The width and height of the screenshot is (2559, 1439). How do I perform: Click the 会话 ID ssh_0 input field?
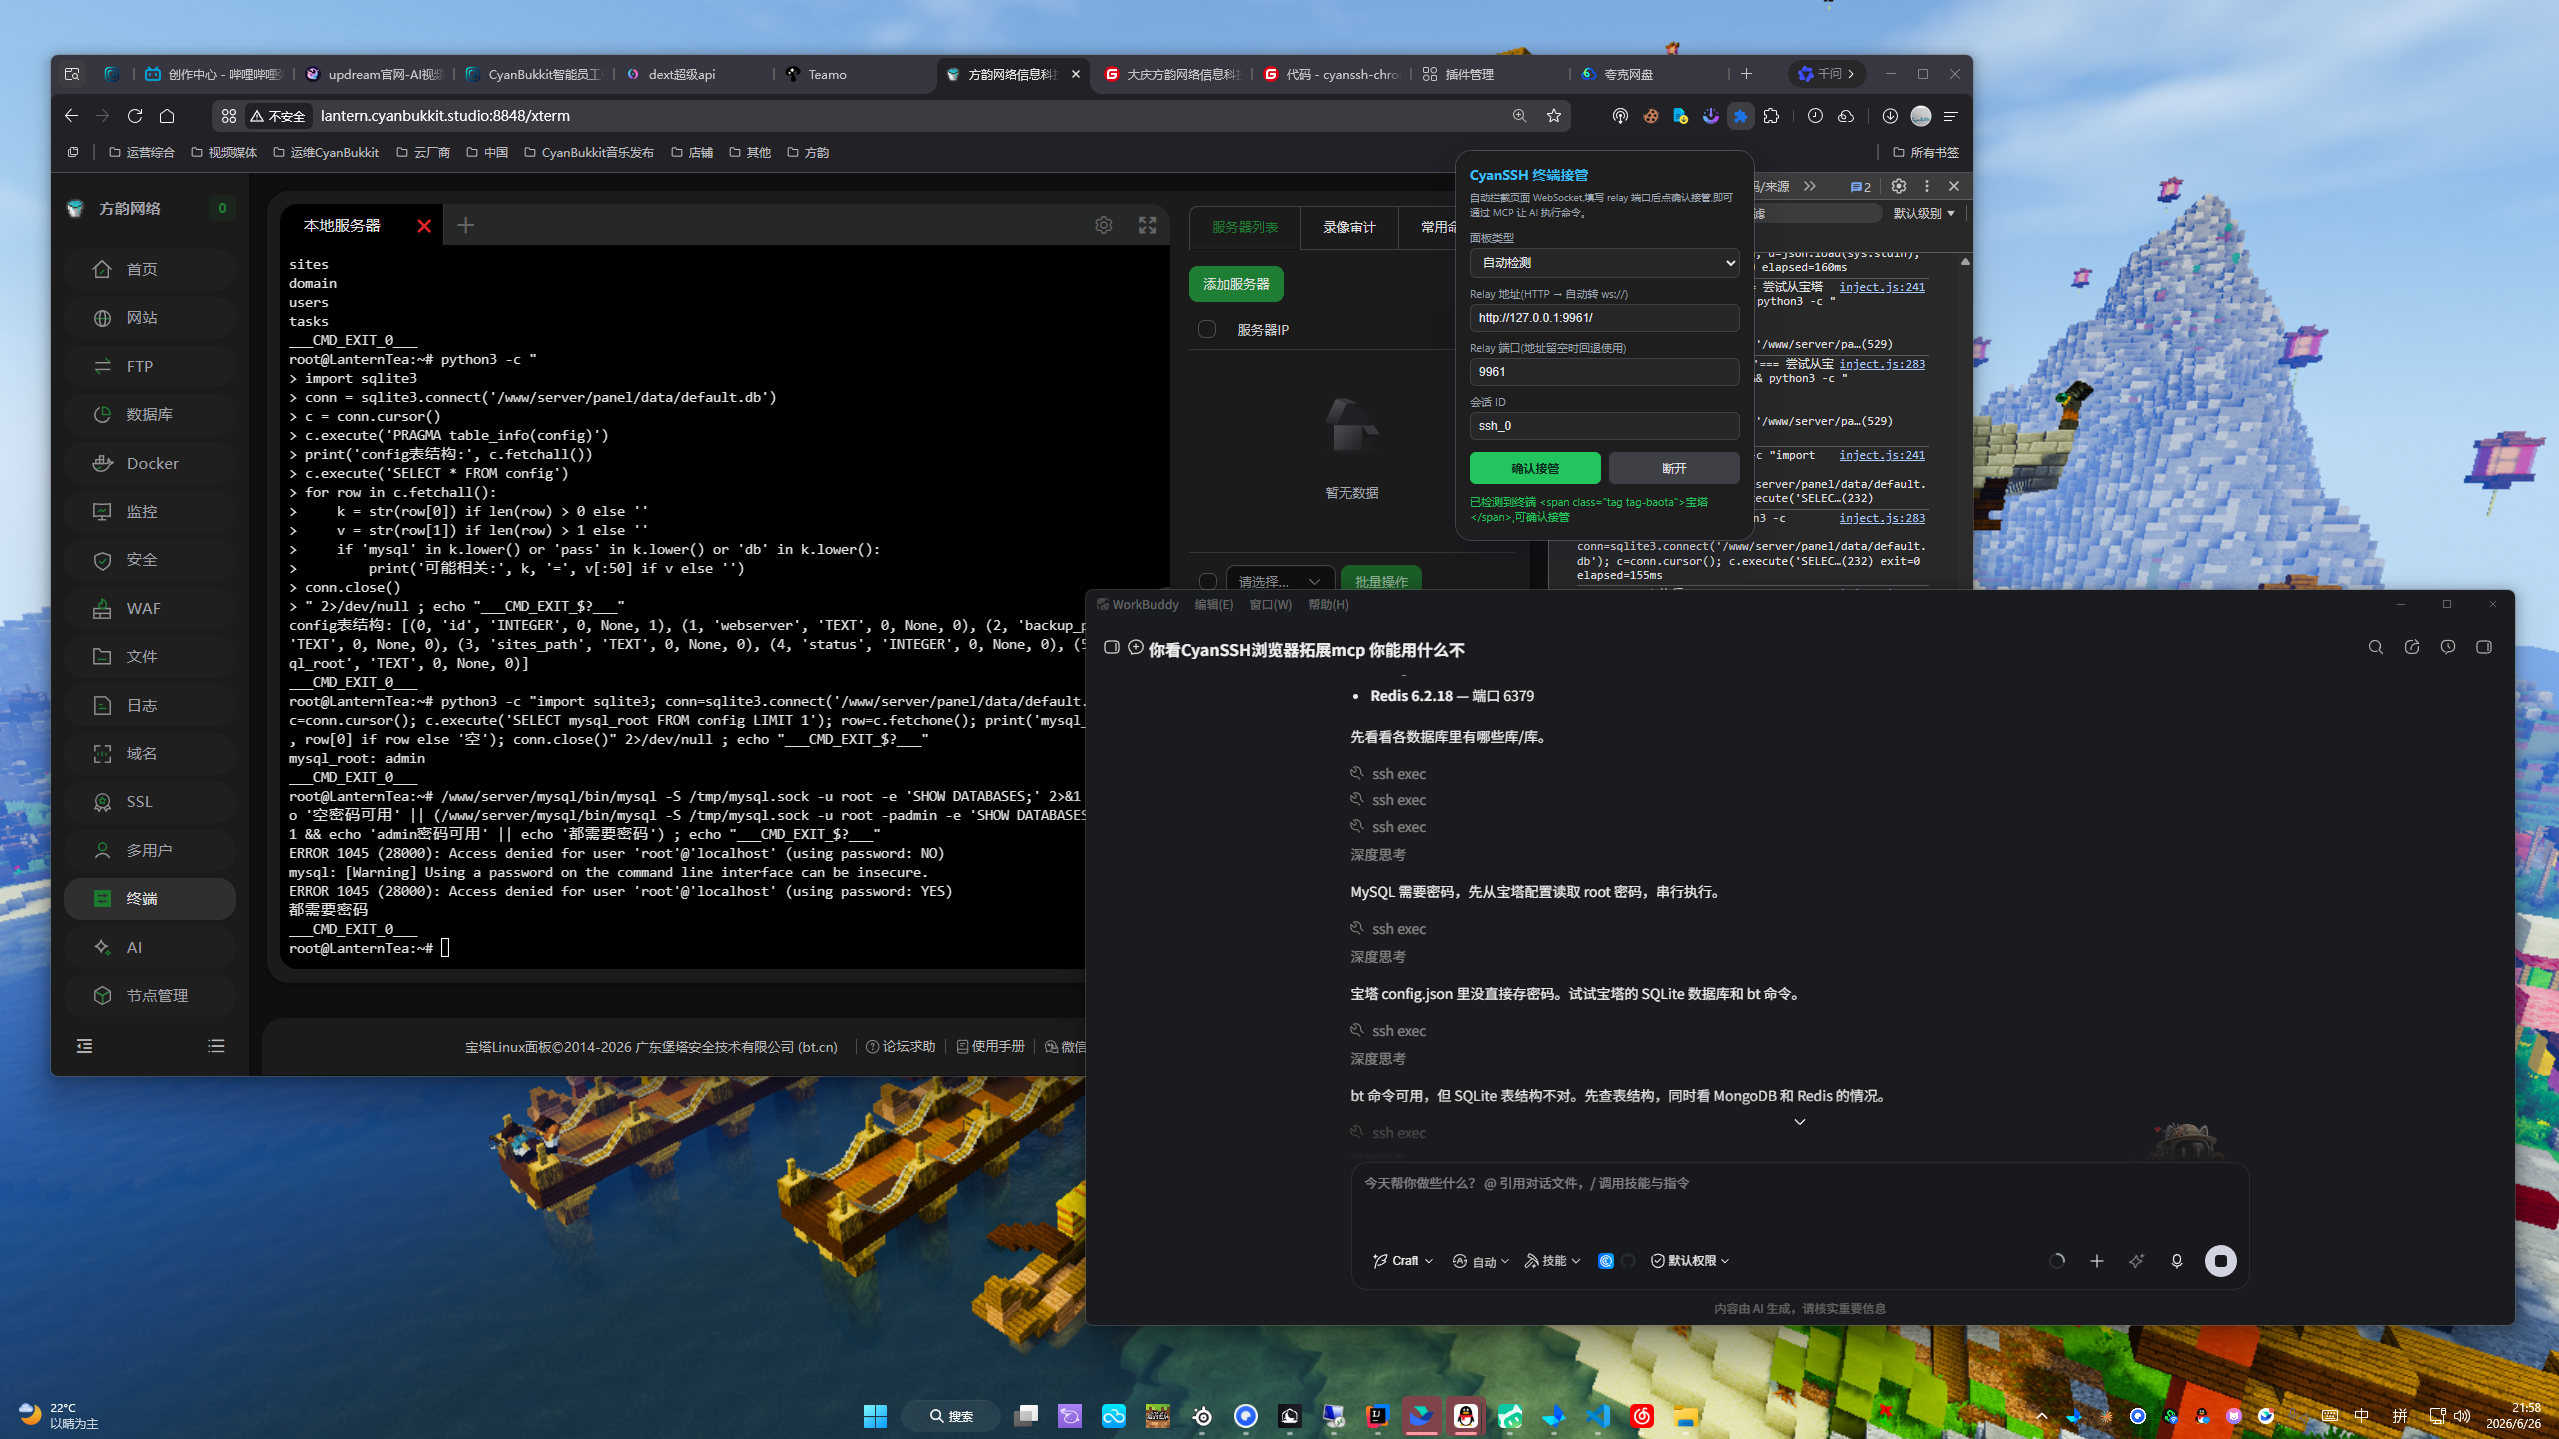(1604, 425)
